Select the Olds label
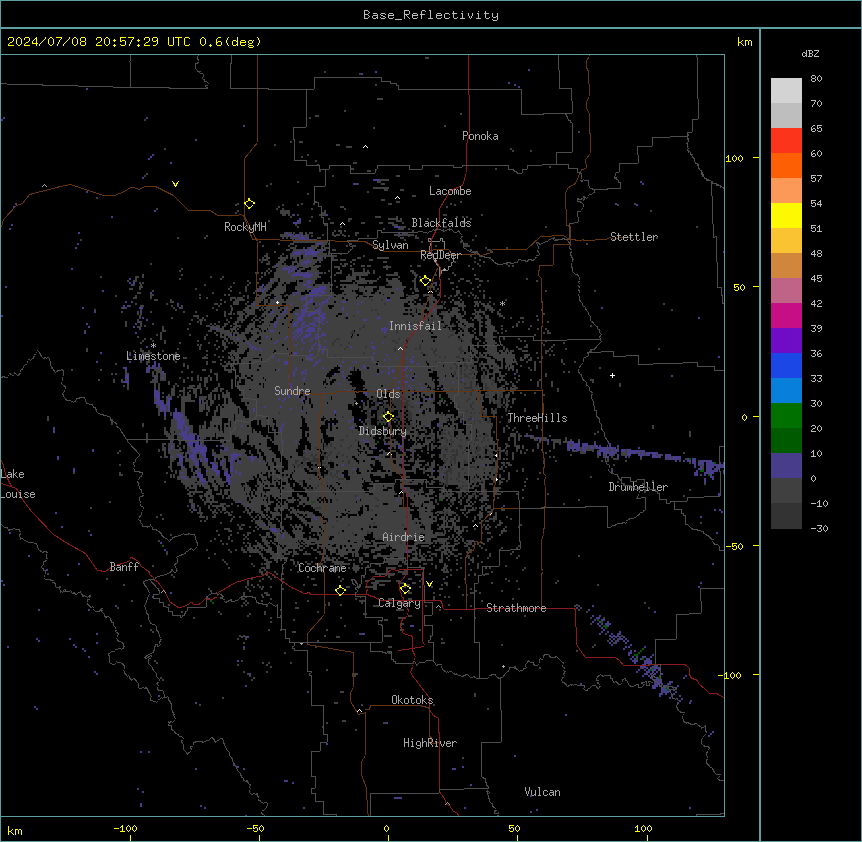Image resolution: width=862 pixels, height=842 pixels. point(388,394)
